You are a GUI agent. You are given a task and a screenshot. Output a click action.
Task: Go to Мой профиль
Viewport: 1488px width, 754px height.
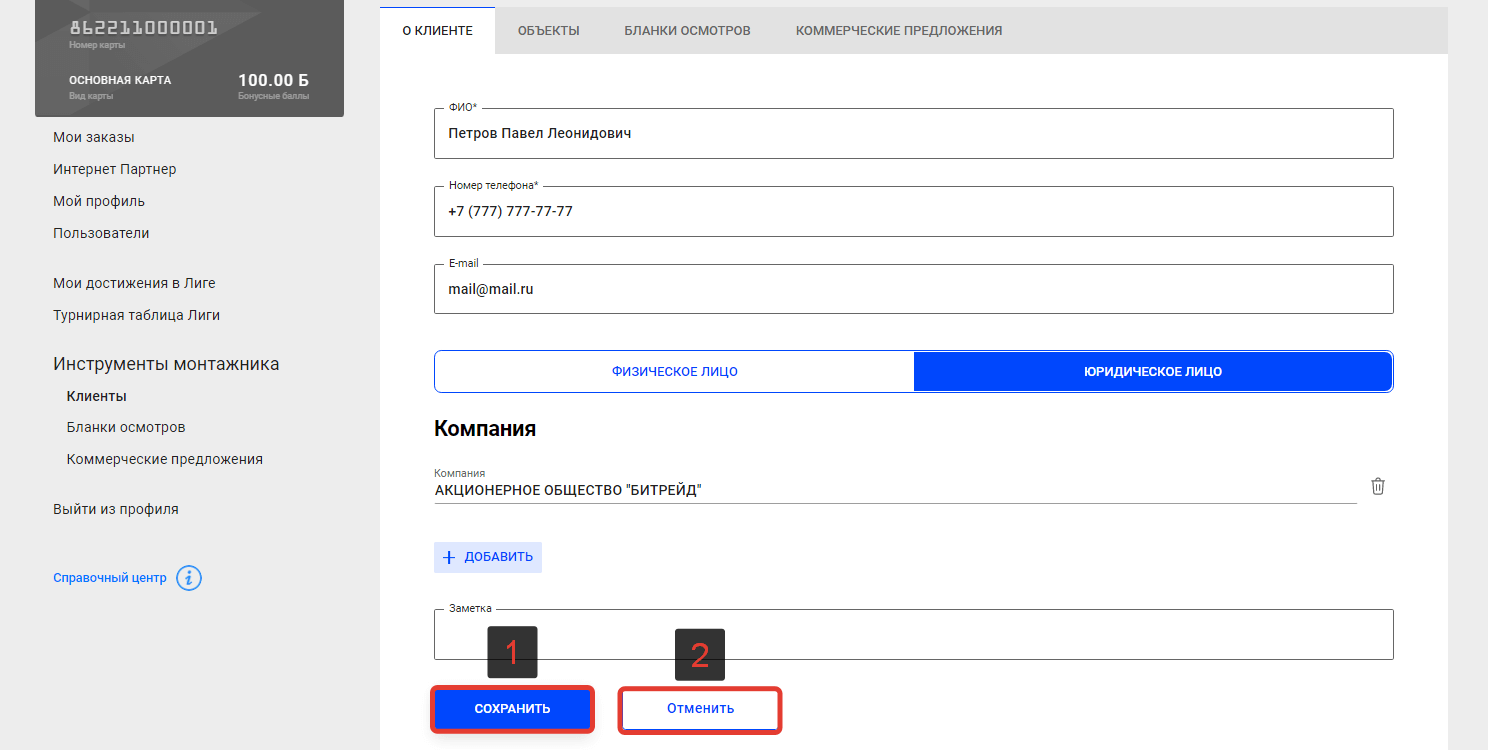[99, 201]
